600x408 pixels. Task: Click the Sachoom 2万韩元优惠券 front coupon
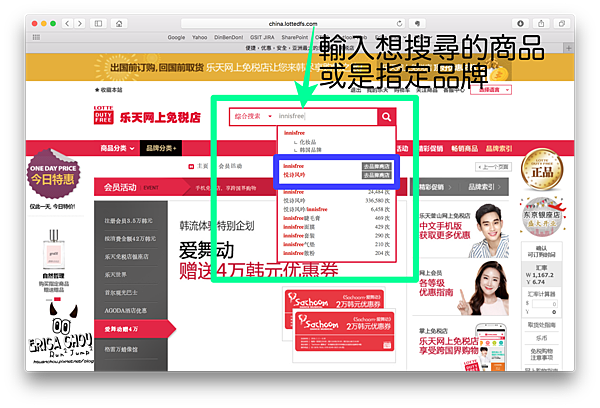click(344, 333)
